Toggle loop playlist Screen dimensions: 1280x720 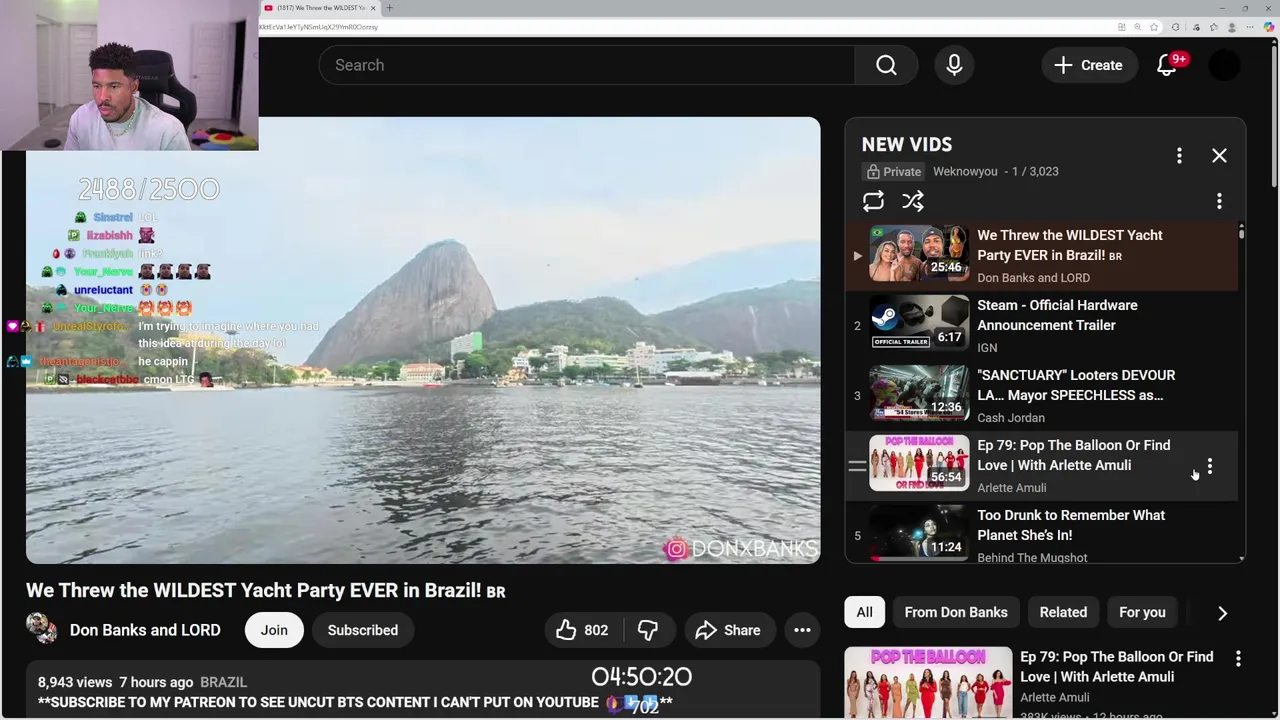point(873,201)
